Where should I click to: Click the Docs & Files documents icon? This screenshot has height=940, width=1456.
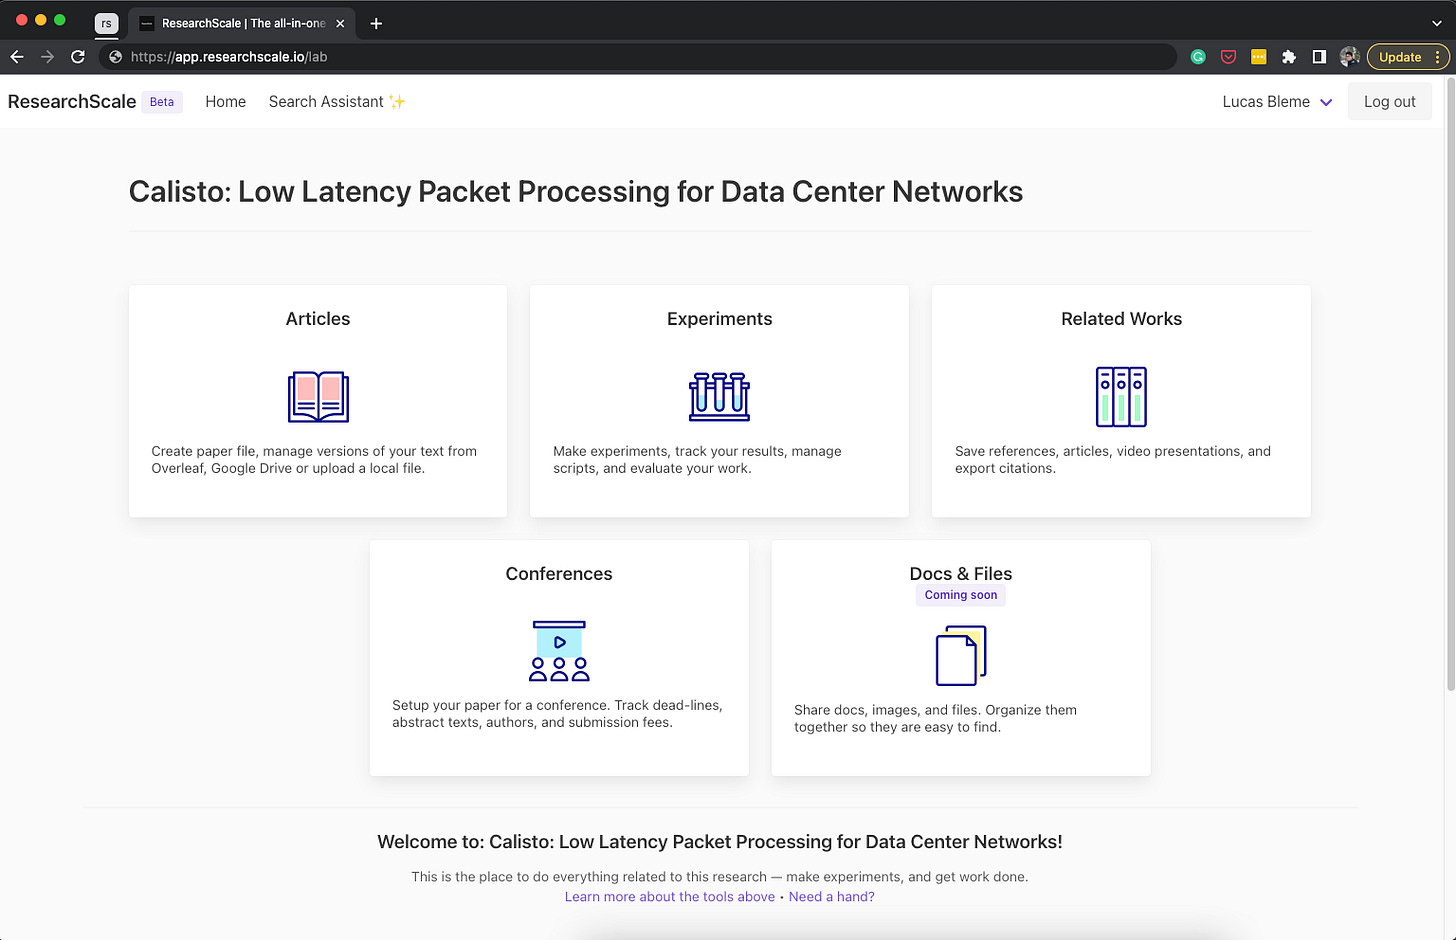(x=961, y=655)
